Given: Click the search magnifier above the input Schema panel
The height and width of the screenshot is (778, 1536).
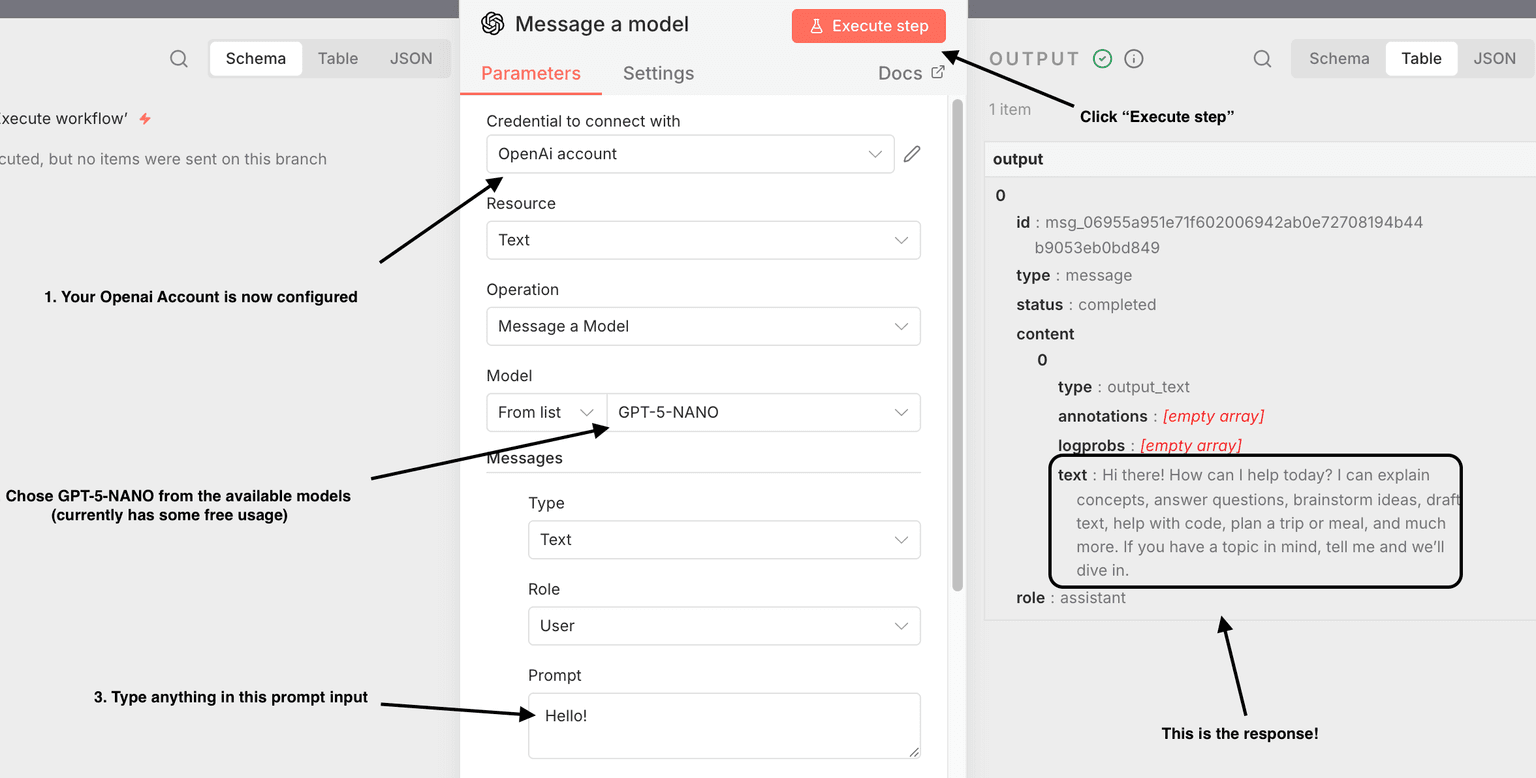Looking at the screenshot, I should (x=178, y=58).
